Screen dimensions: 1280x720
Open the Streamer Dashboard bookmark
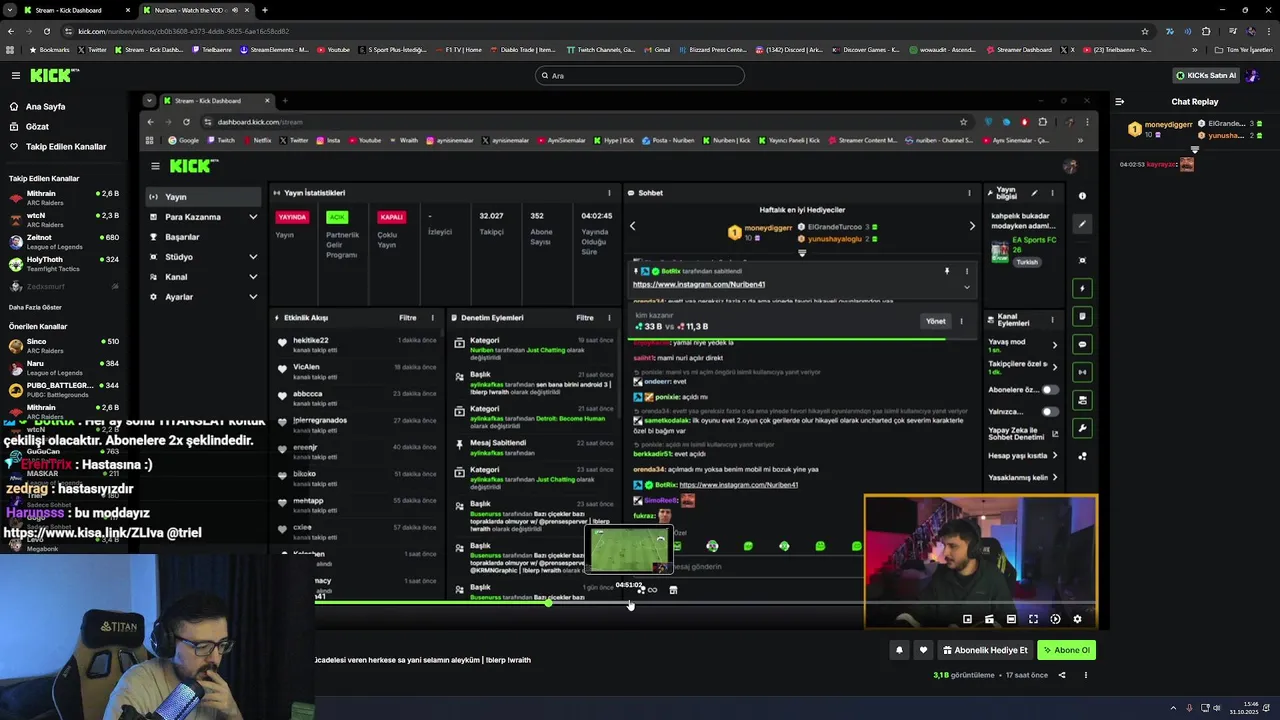(x=1018, y=49)
